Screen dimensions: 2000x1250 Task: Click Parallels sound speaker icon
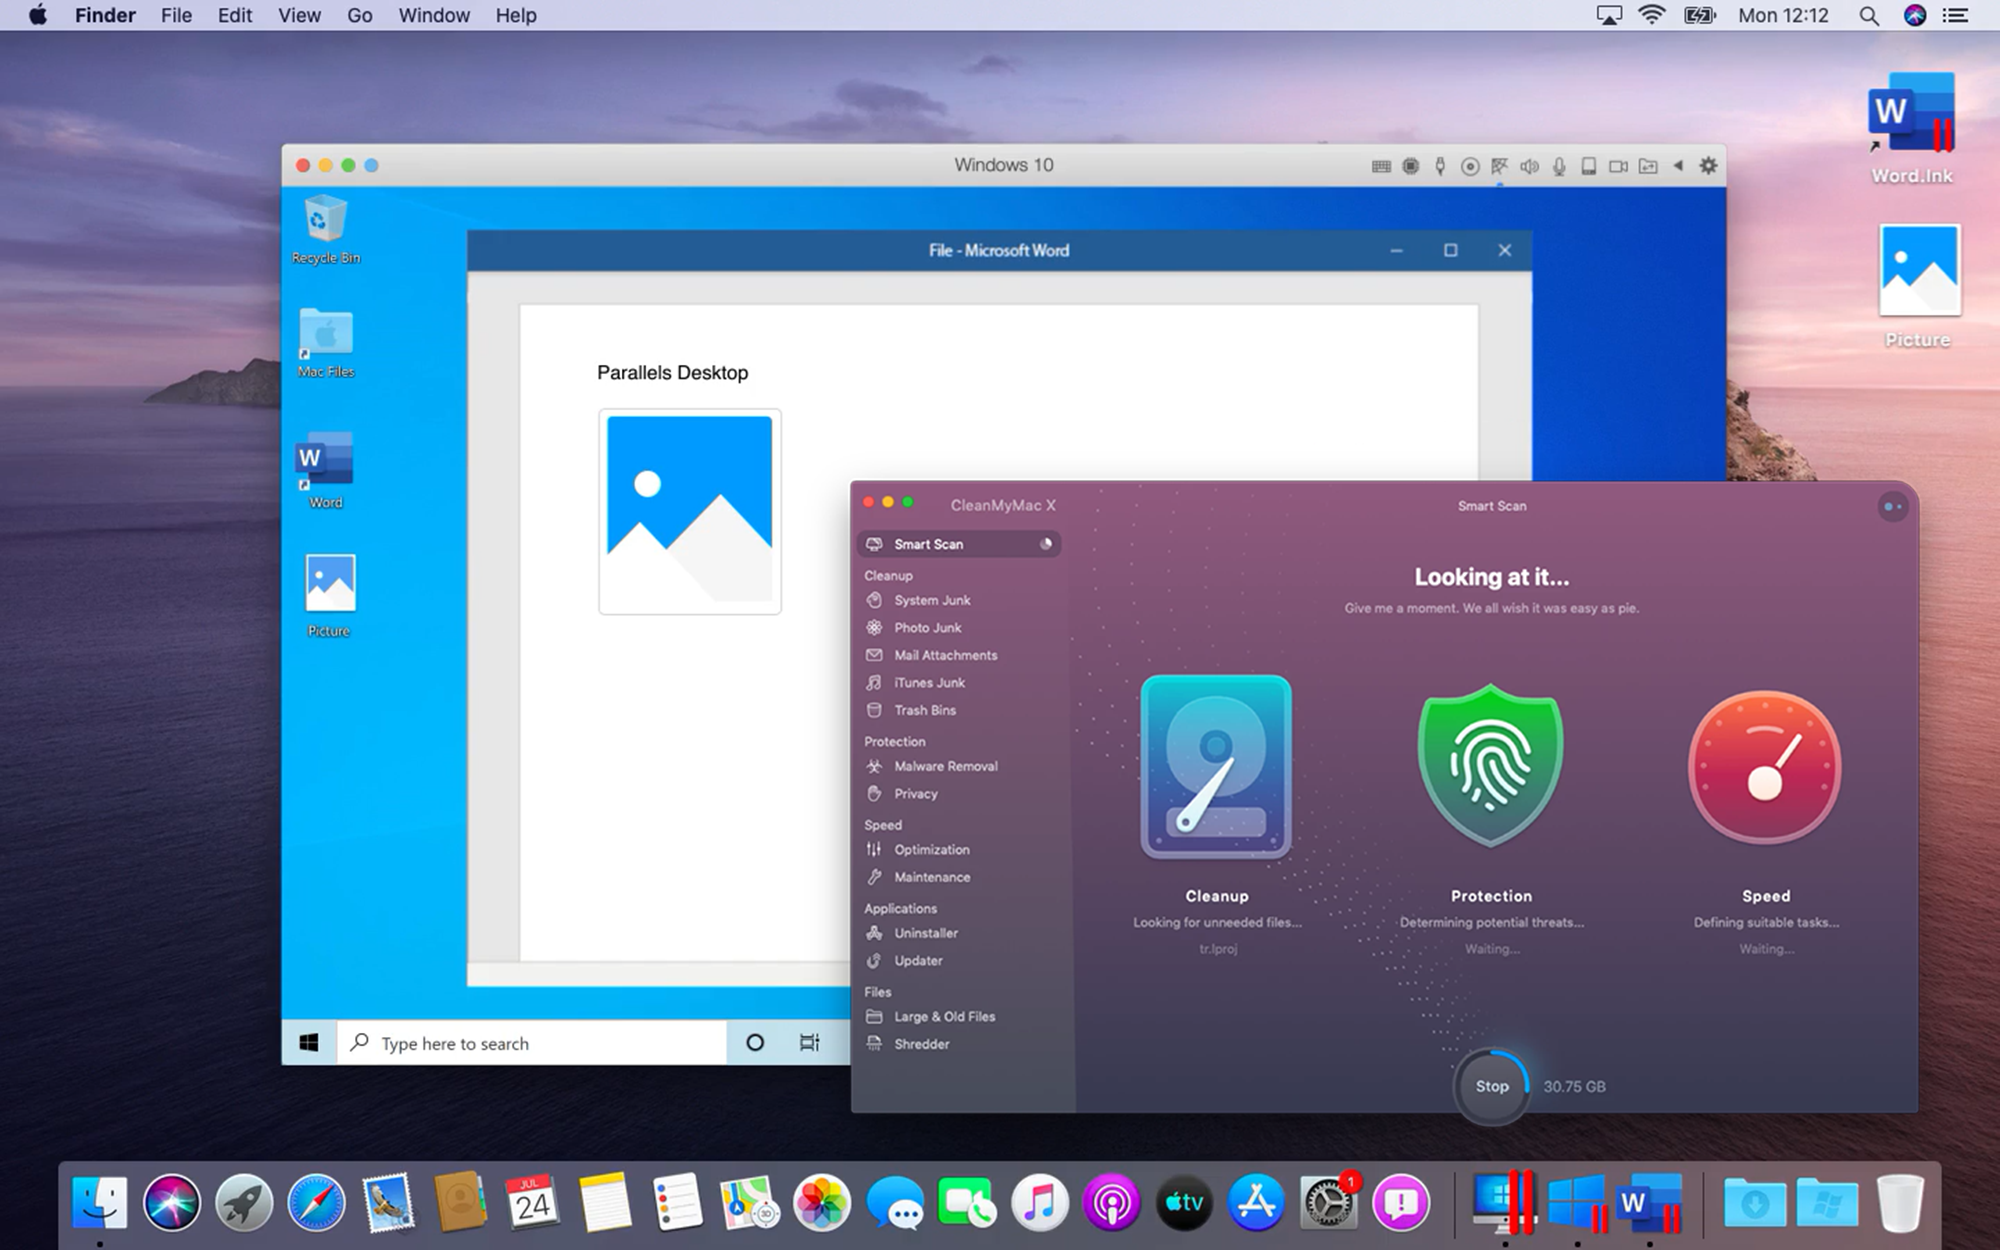(x=1529, y=167)
